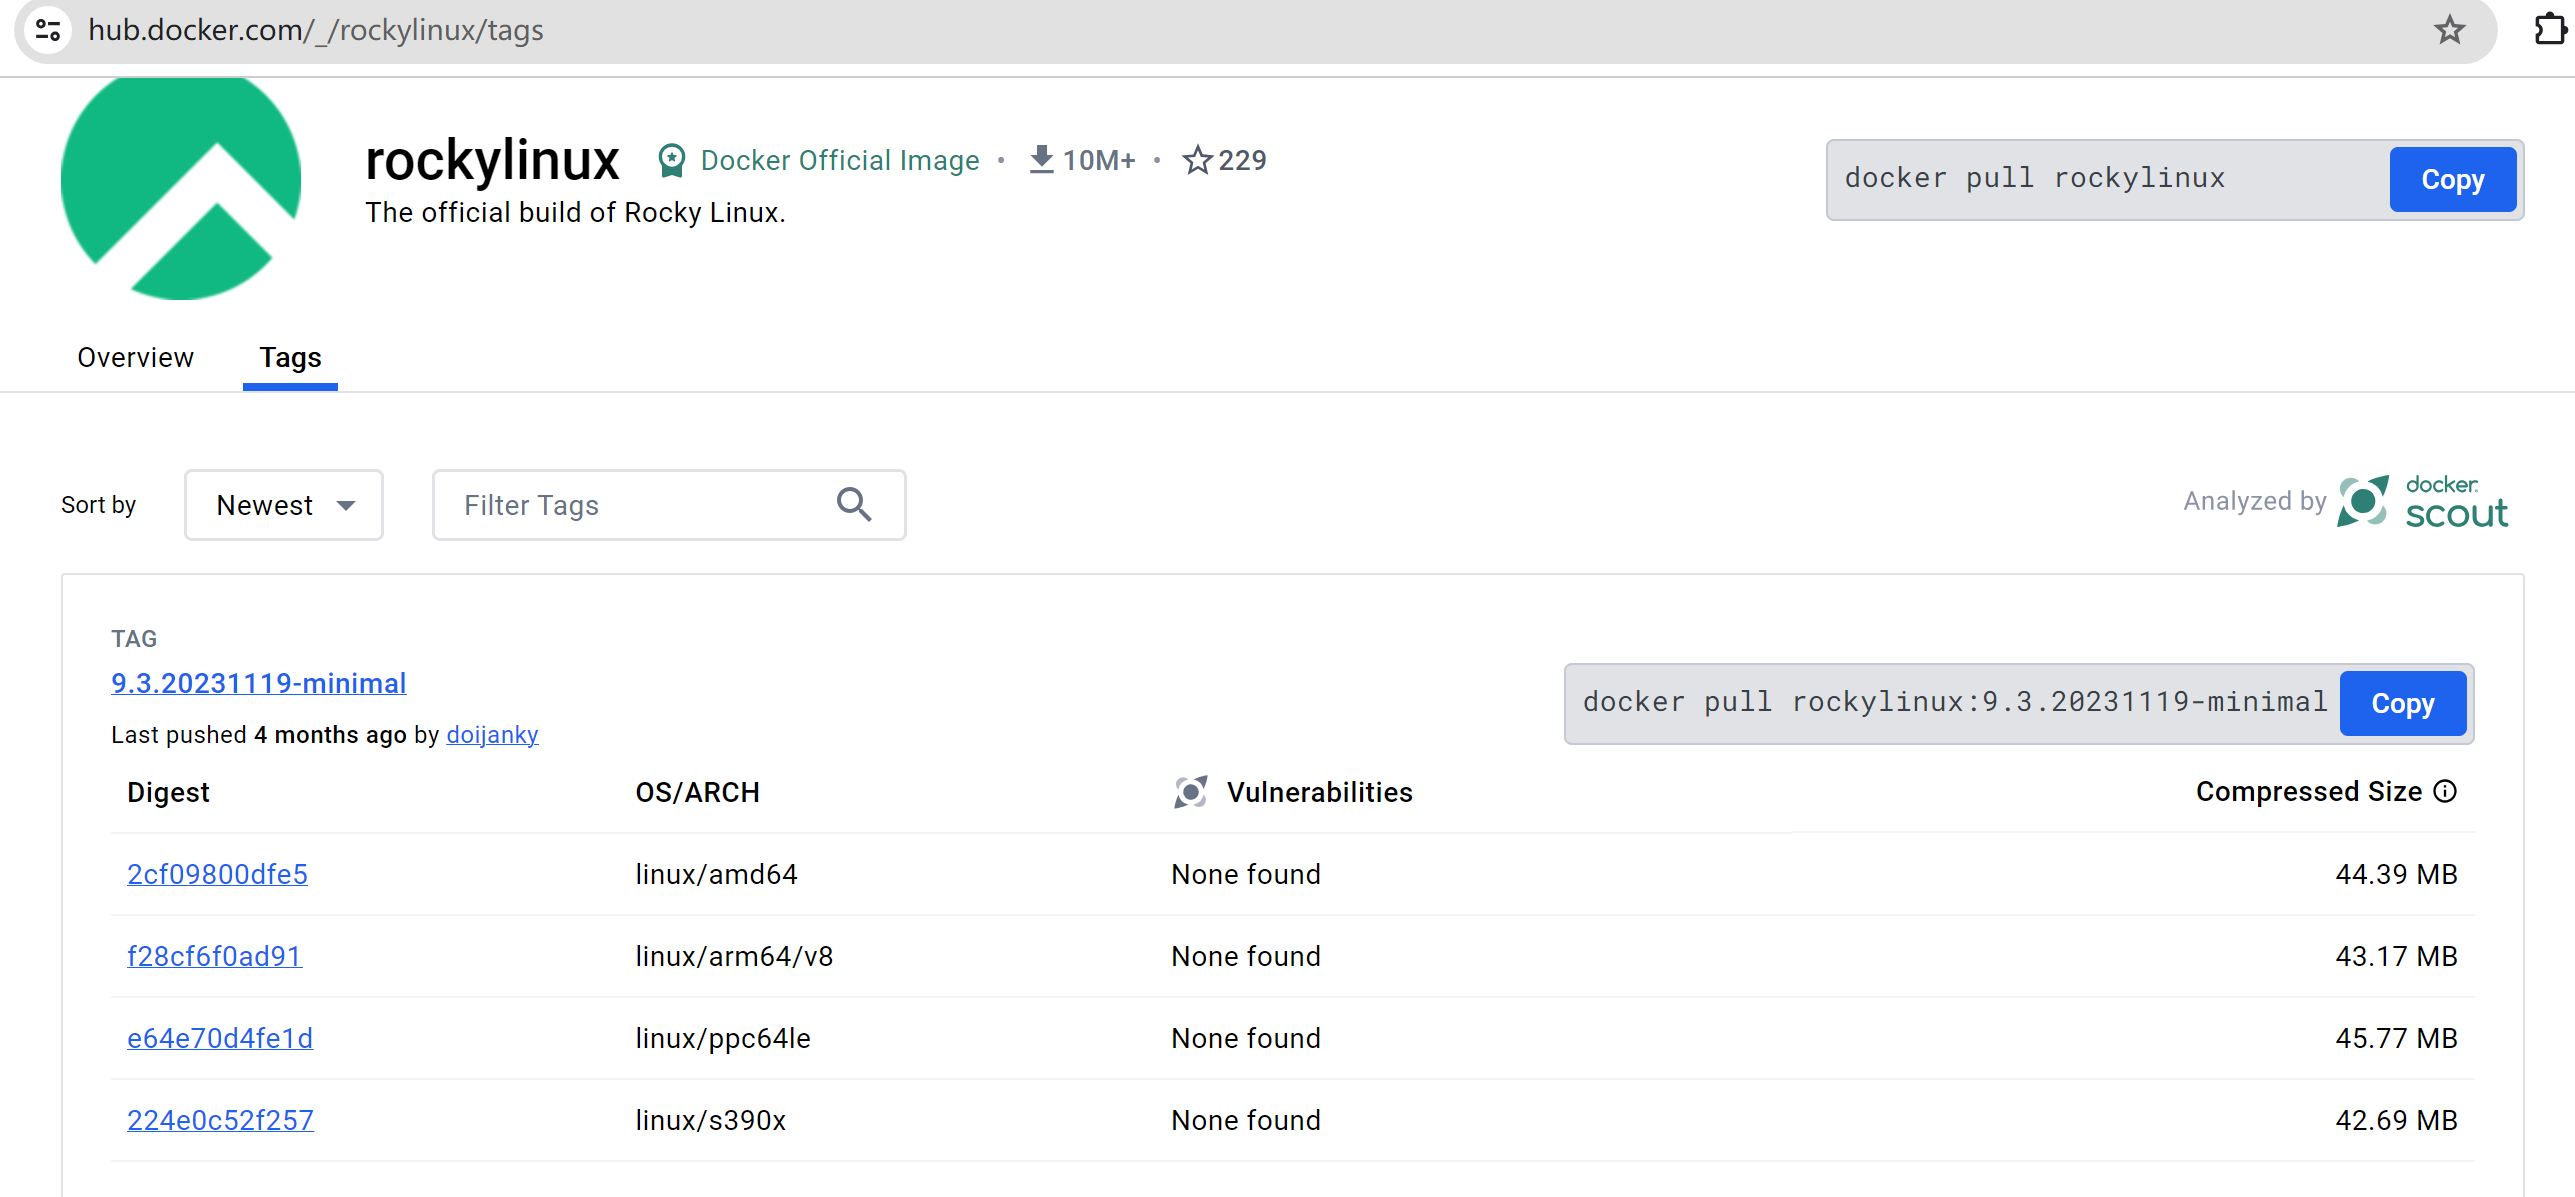Screen dimensions: 2575x1197
Task: Open the doijanky user profile link
Action: (492, 735)
